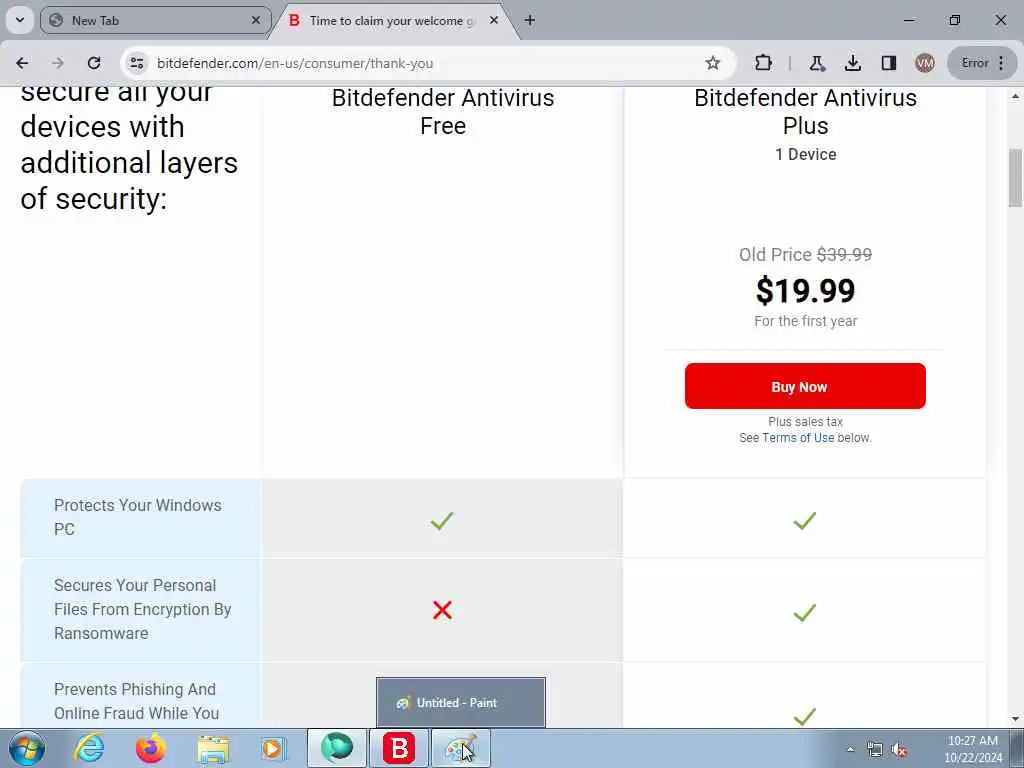Image resolution: width=1024 pixels, height=768 pixels.
Task: Open the Downloads icon in toolbar
Action: [x=852, y=63]
